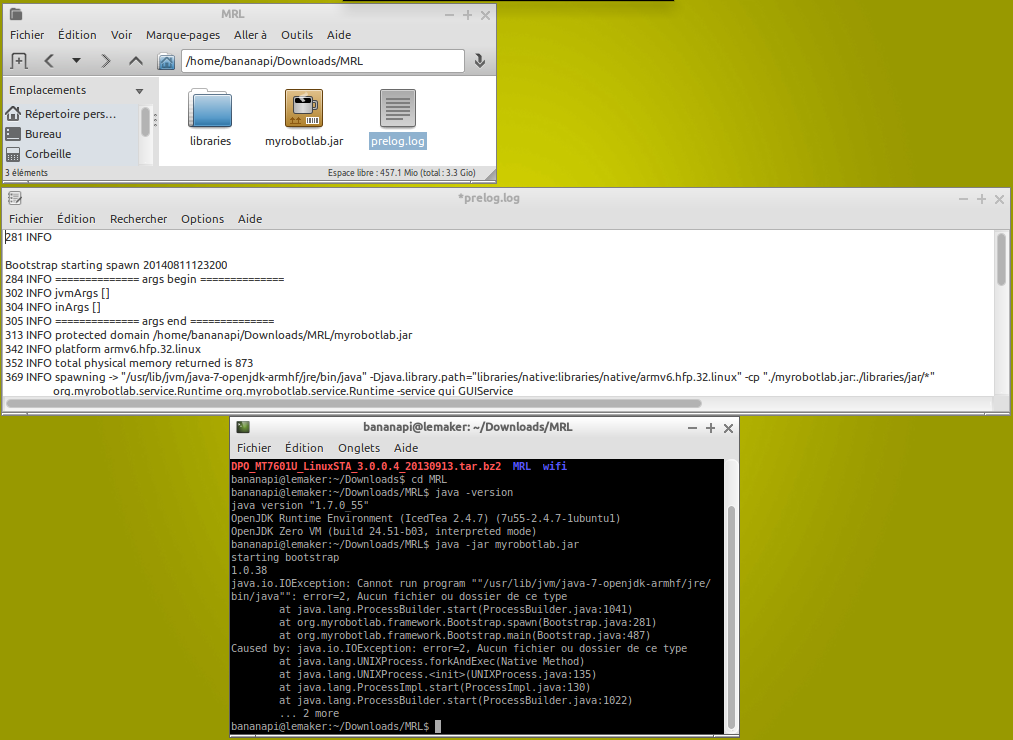The width and height of the screenshot is (1013, 740).
Task: Open Répertoire pers… in the sidebar
Action: click(70, 114)
